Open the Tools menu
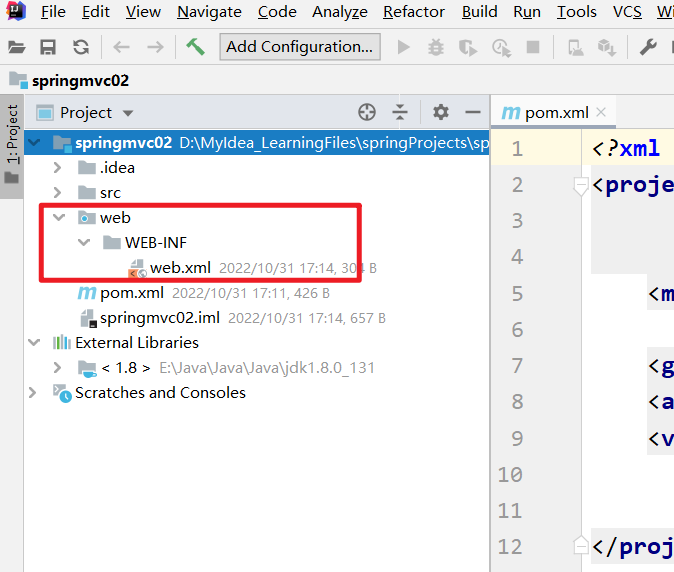 tap(576, 12)
